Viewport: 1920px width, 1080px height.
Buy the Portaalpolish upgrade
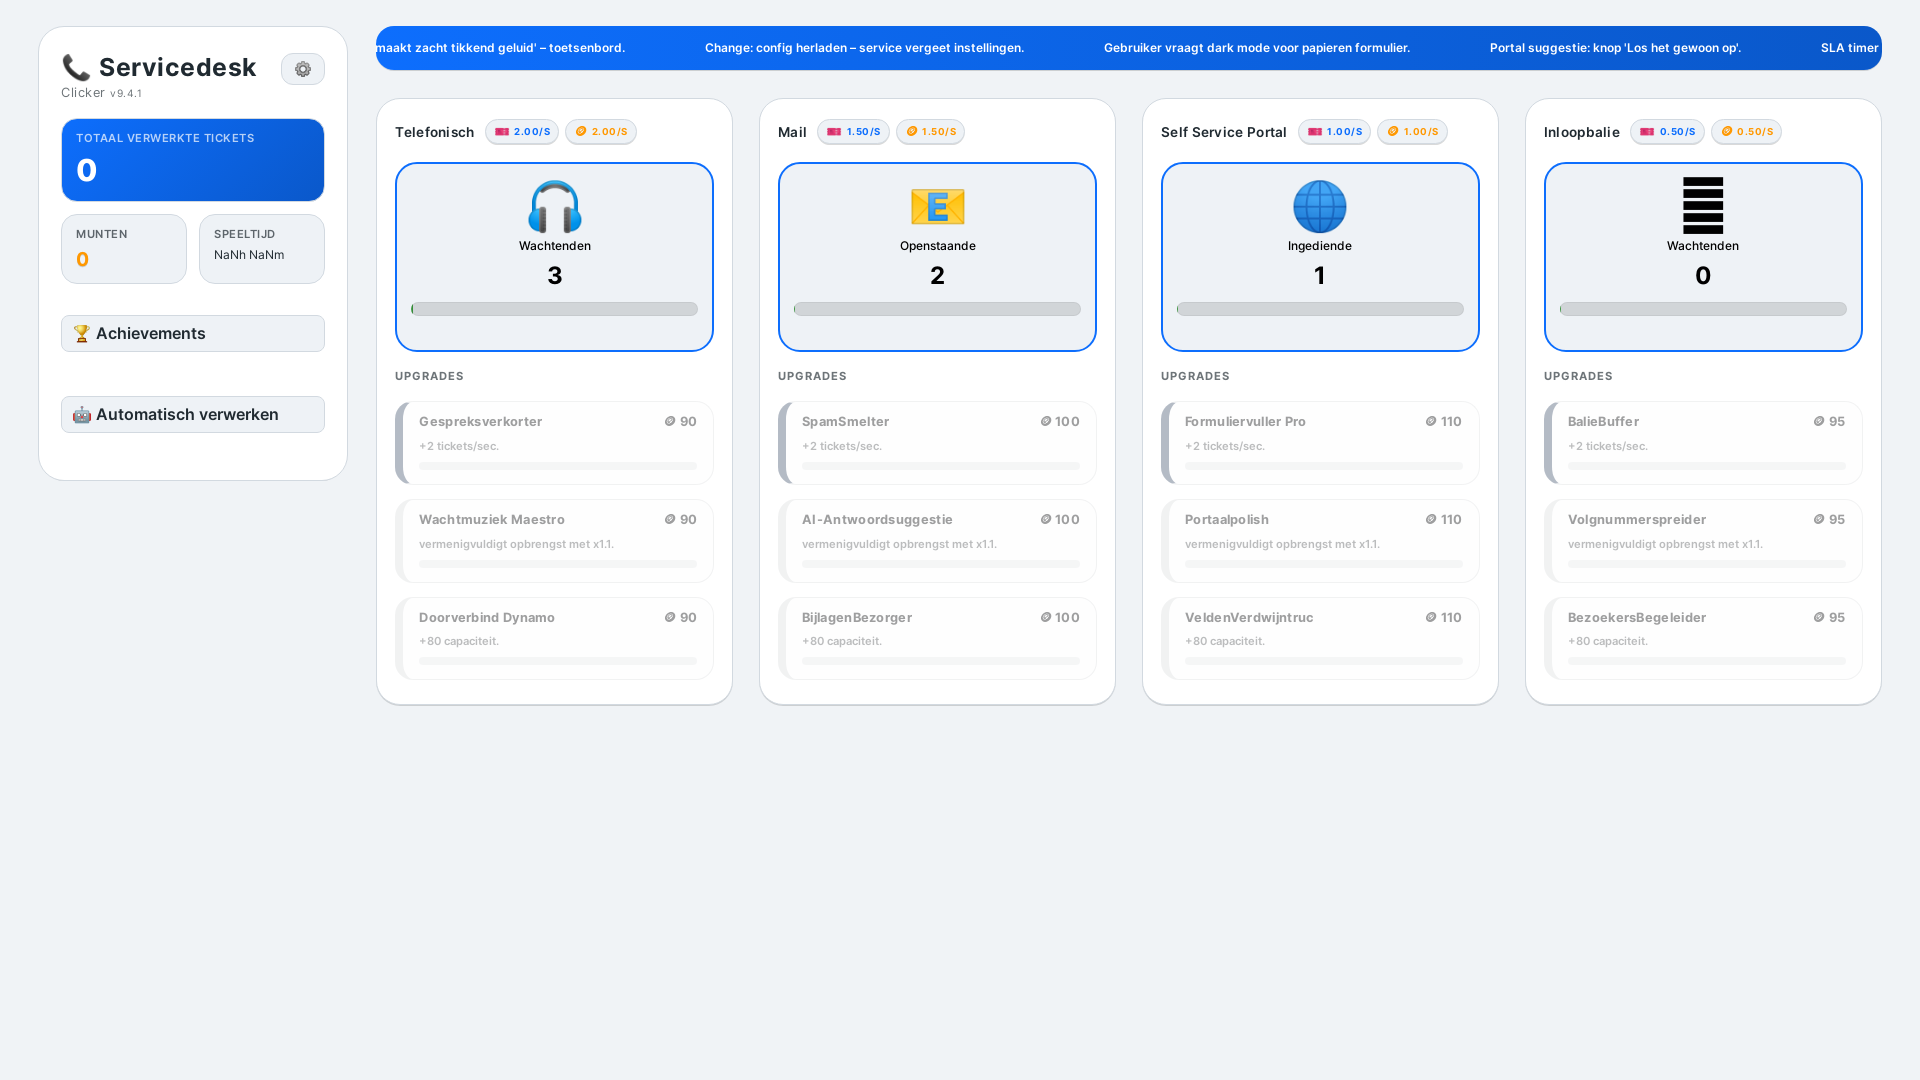click(1320, 541)
